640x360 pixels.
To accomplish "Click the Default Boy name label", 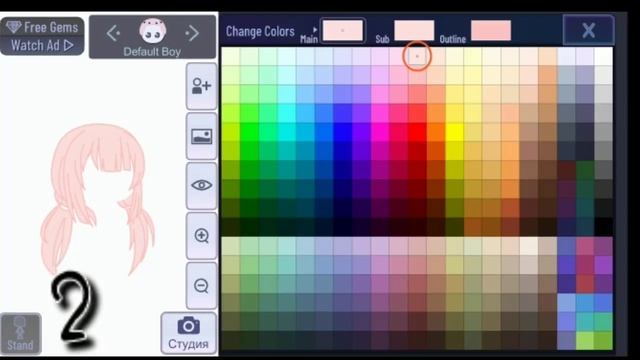I will [152, 52].
